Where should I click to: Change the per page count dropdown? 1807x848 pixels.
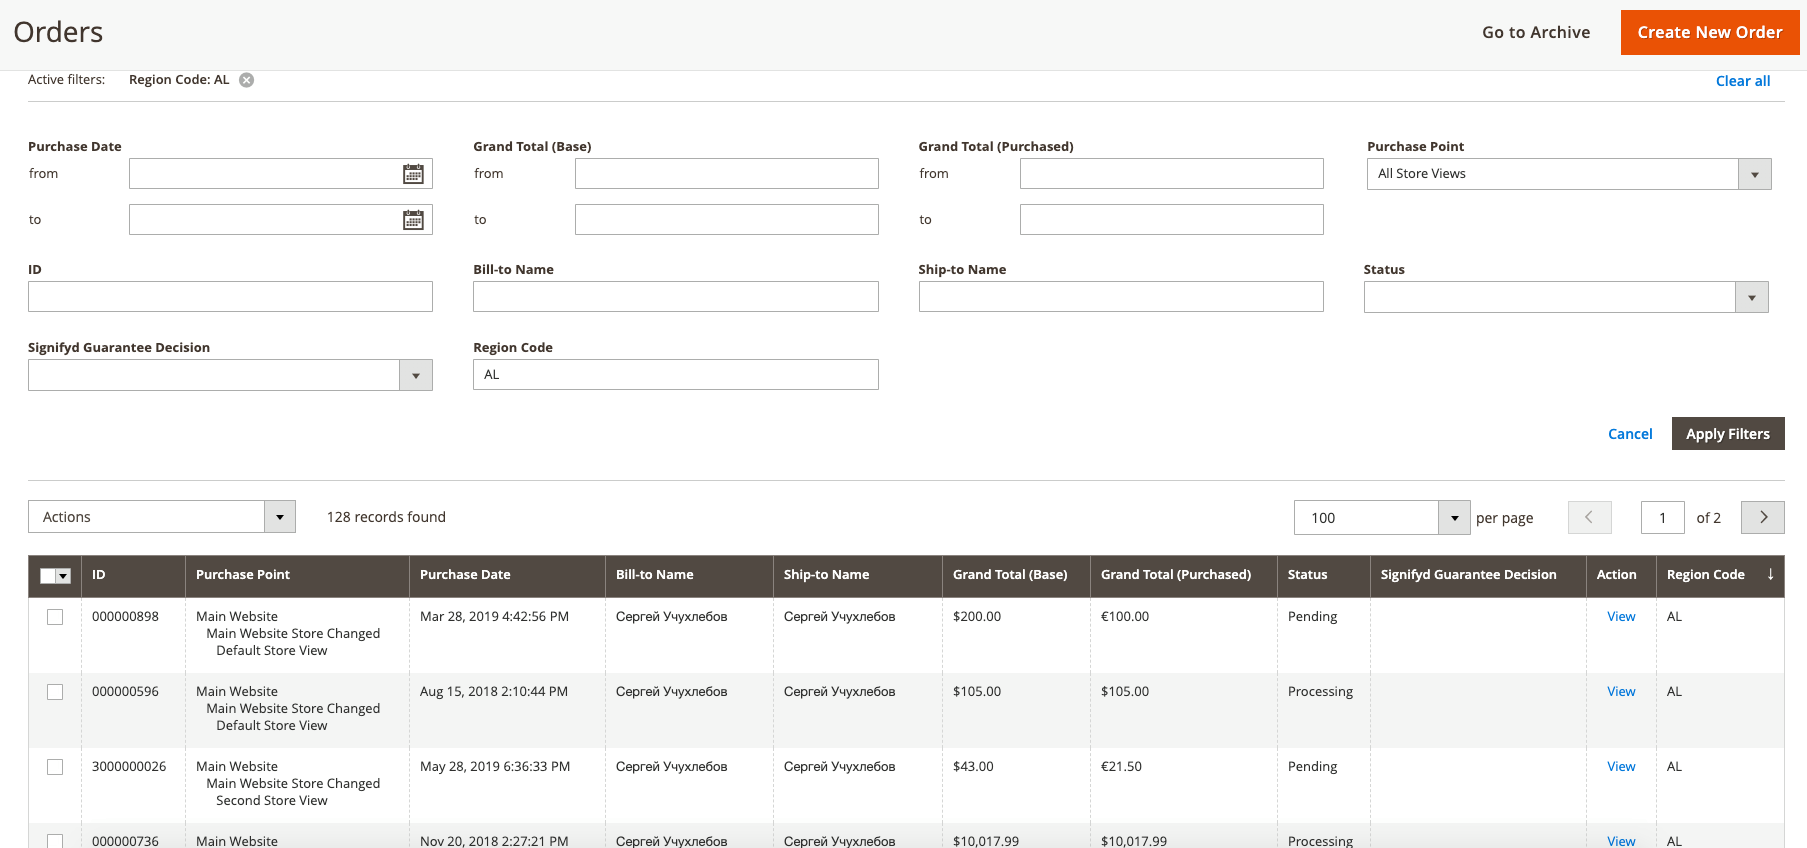pos(1382,517)
